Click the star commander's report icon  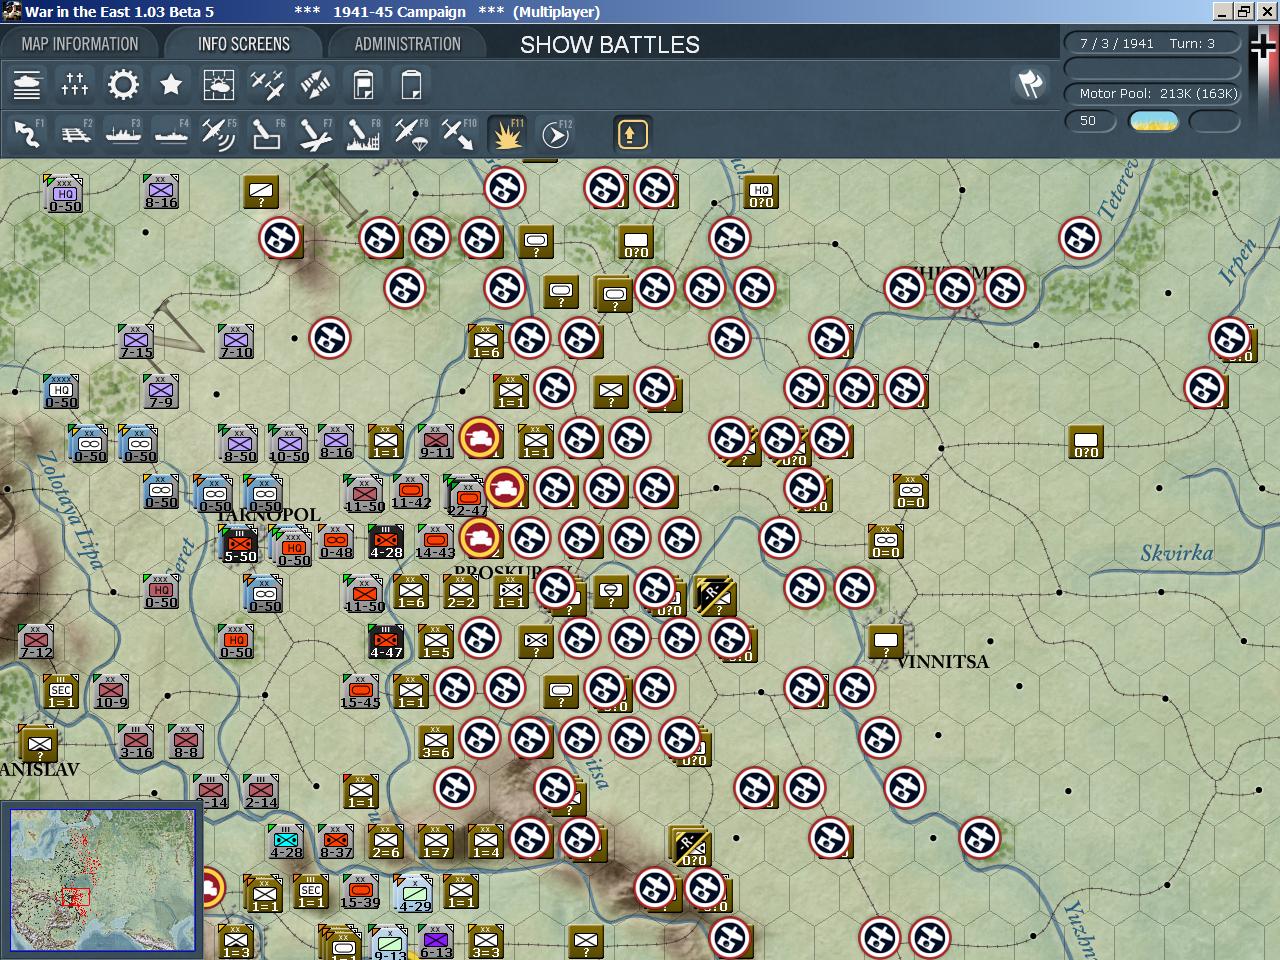(x=171, y=85)
